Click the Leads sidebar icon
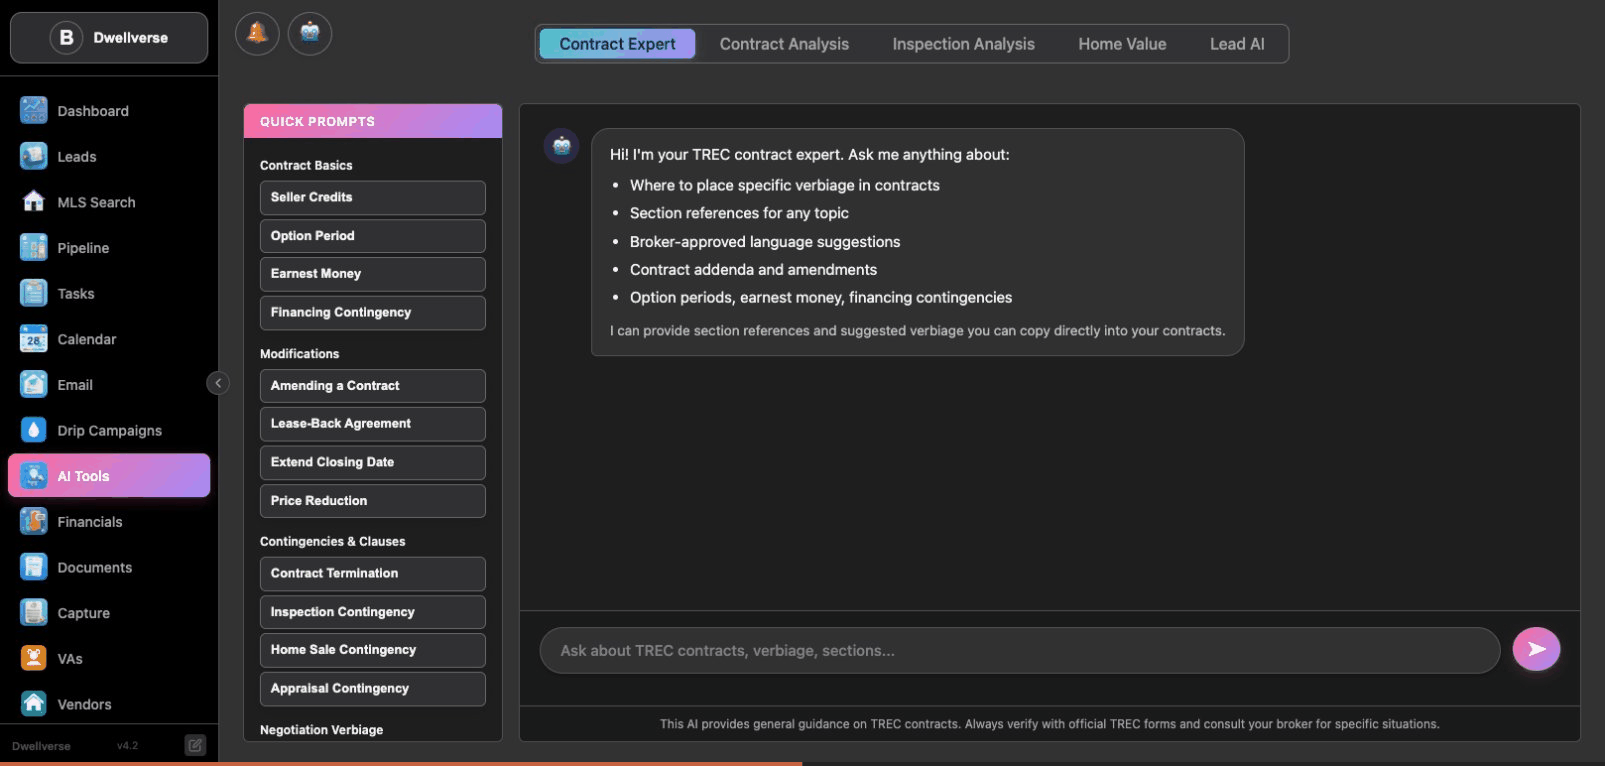1605x766 pixels. coord(34,156)
